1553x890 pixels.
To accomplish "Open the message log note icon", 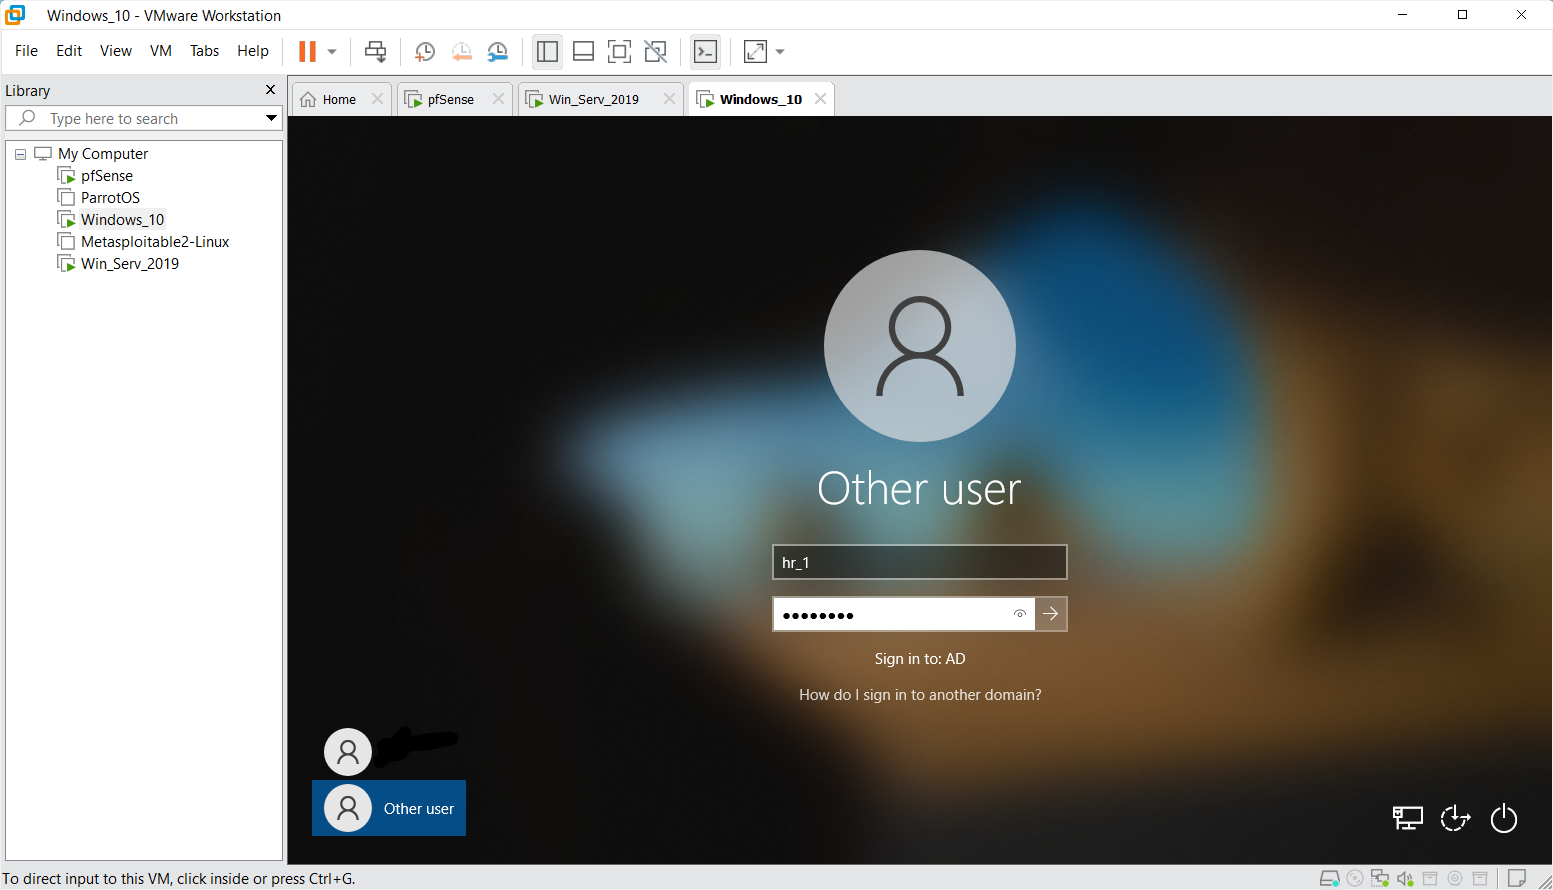I will 1517,879.
